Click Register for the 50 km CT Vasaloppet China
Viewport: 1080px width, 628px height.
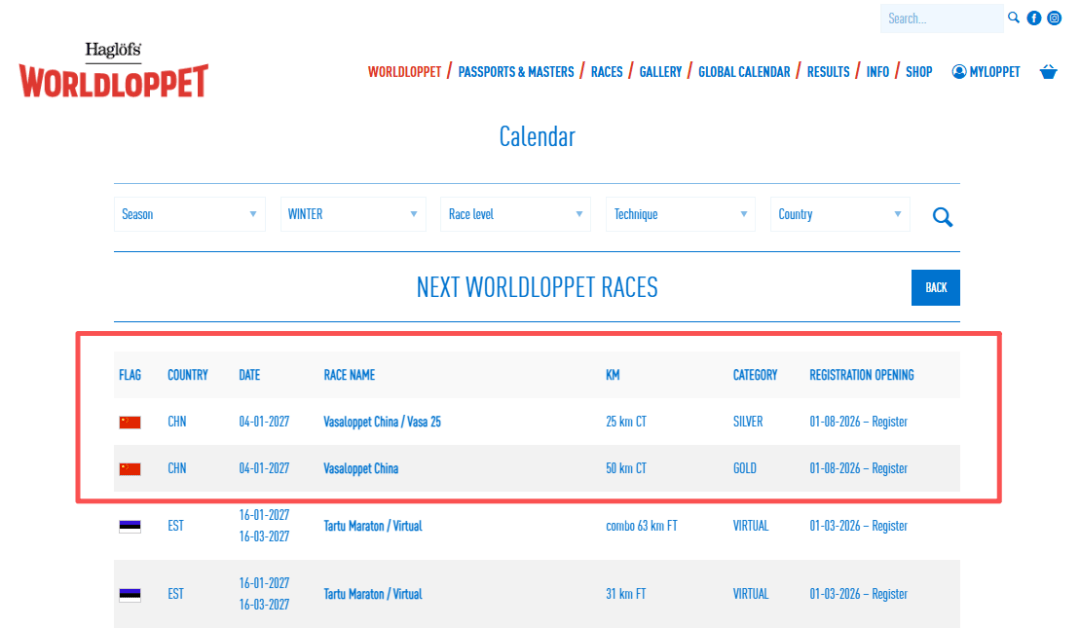point(889,468)
